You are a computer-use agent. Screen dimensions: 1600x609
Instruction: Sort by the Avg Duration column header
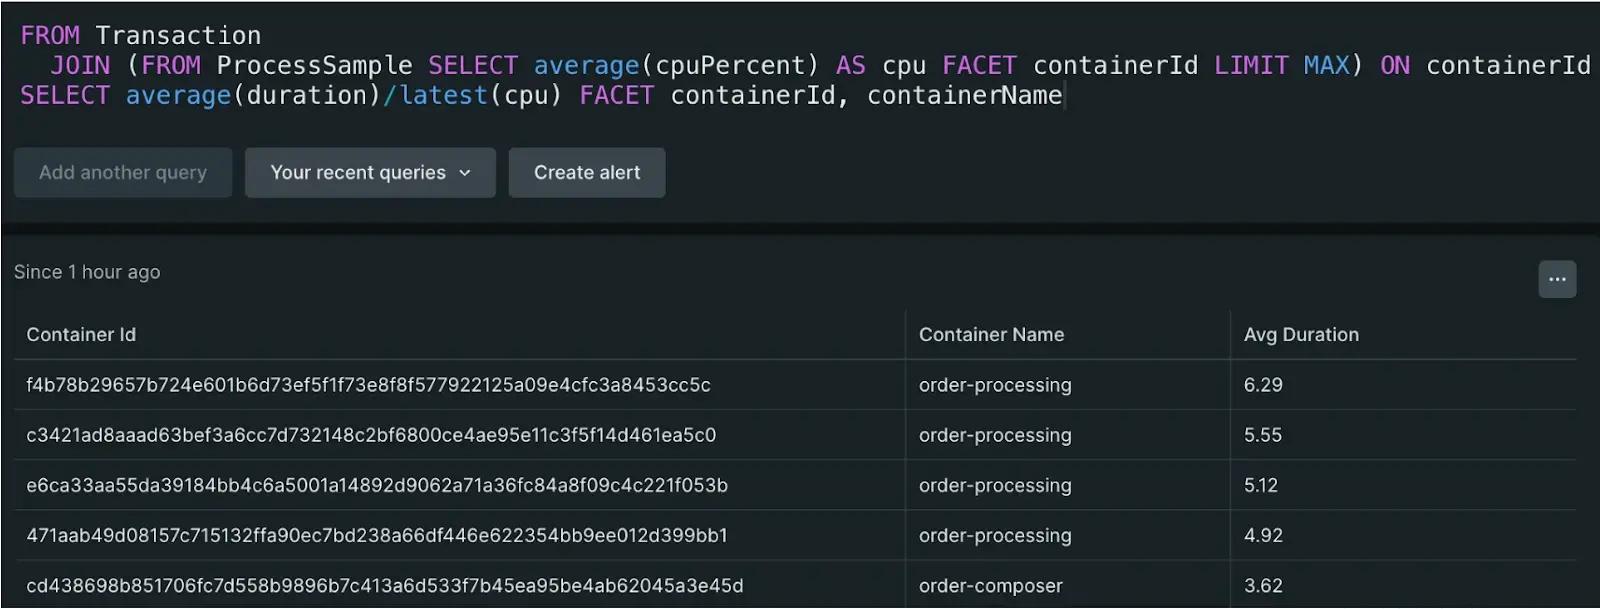(x=1301, y=335)
